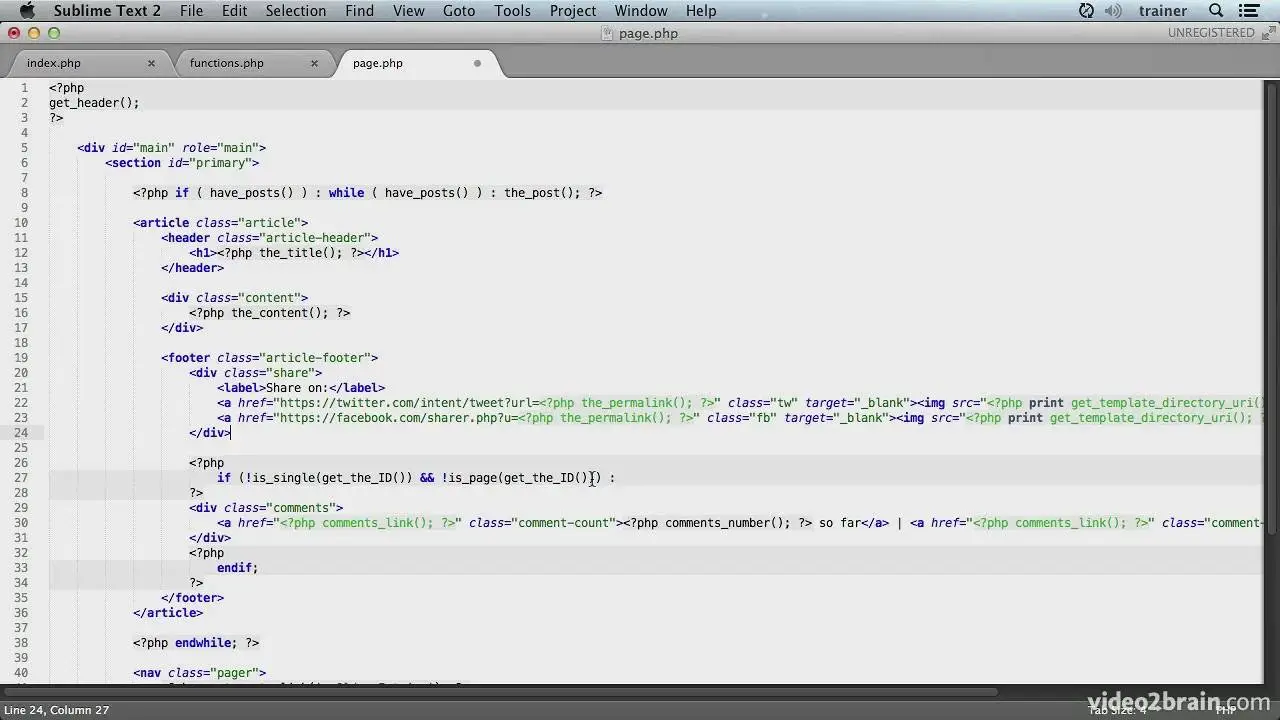Open the Goto menu
The width and height of the screenshot is (1280, 720).
(x=459, y=11)
